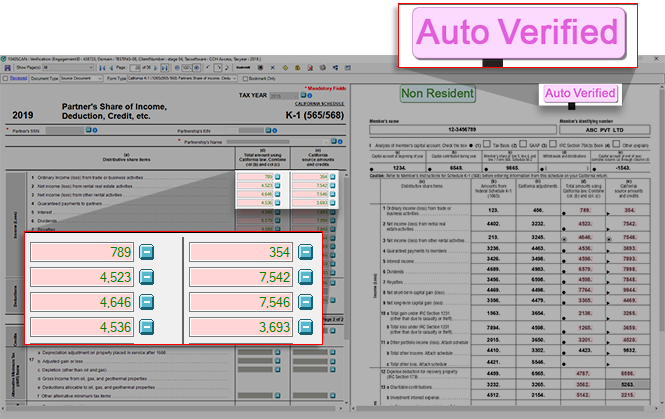Open the Tax Year dropdown
This screenshot has height=419, width=665.
coord(284,96)
